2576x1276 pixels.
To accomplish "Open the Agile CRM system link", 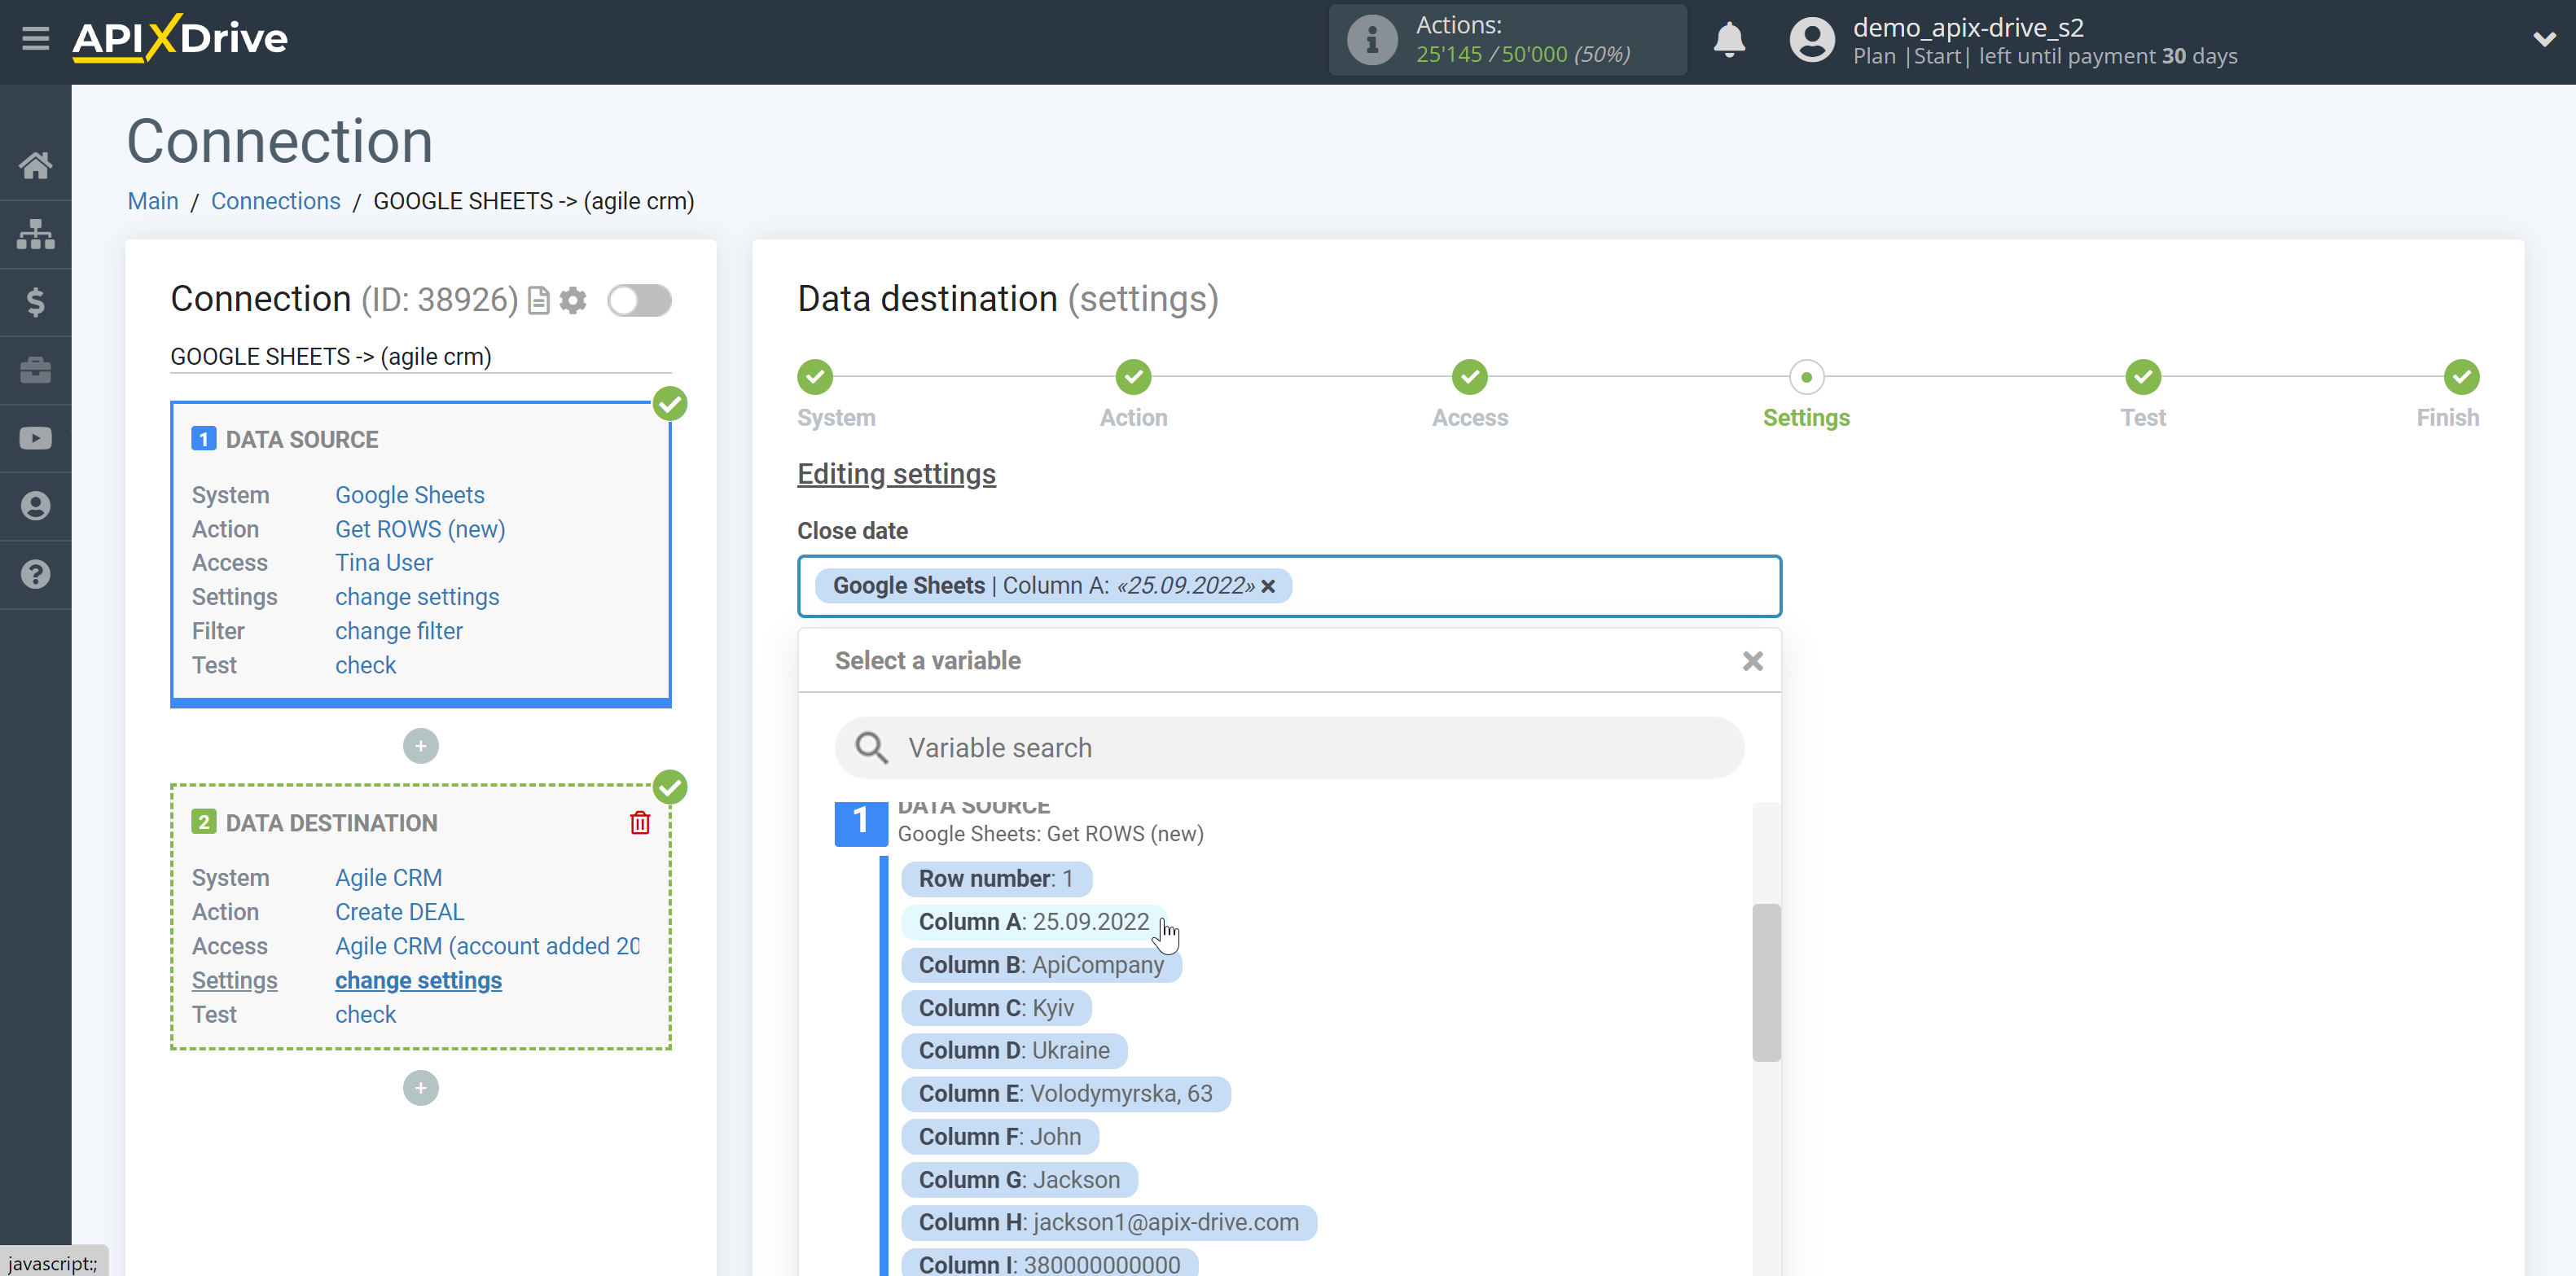I will coord(389,877).
